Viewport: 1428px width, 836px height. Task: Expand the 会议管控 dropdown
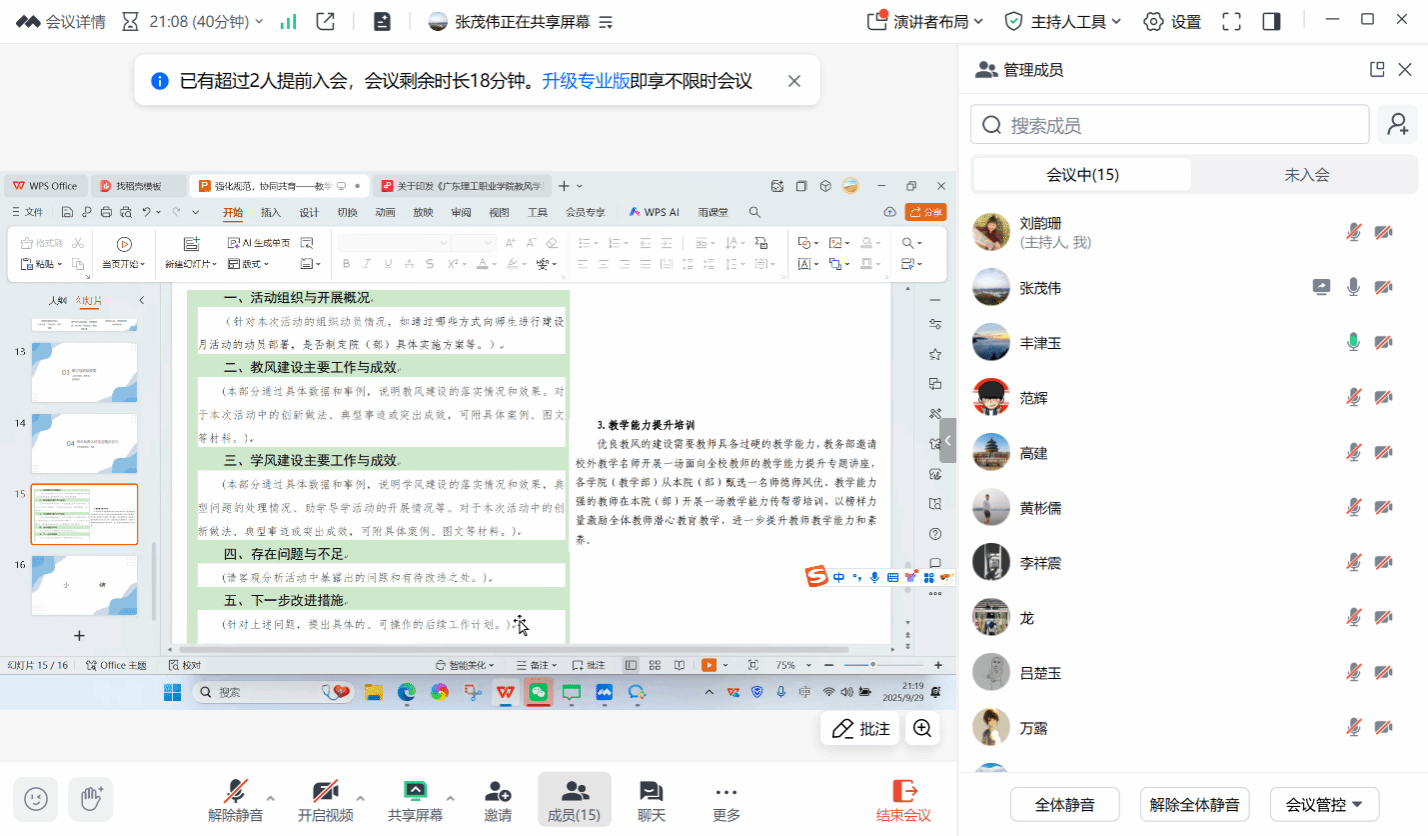tap(1324, 804)
